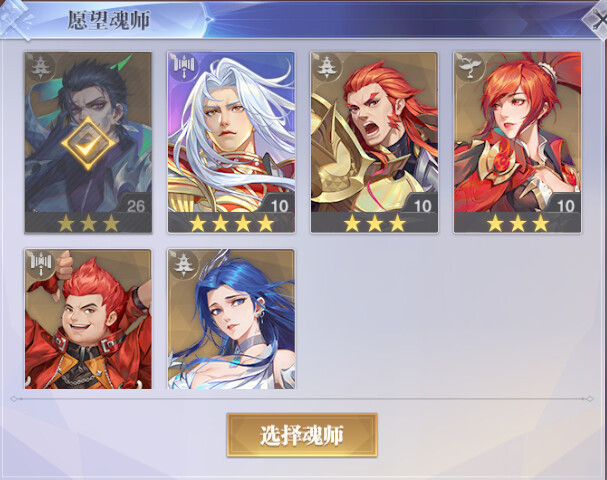The height and width of the screenshot is (480, 607).
Task: Select the shouting gold-armored warrior card
Action: 374,142
